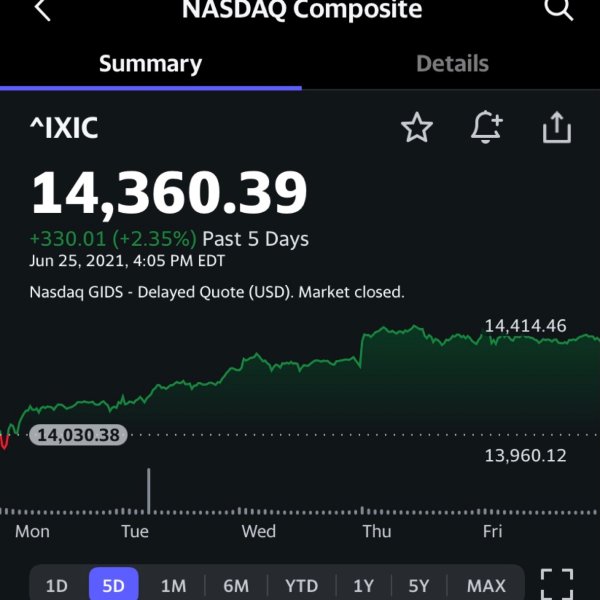Switch to the Details tab
The height and width of the screenshot is (600, 600).
coord(452,64)
